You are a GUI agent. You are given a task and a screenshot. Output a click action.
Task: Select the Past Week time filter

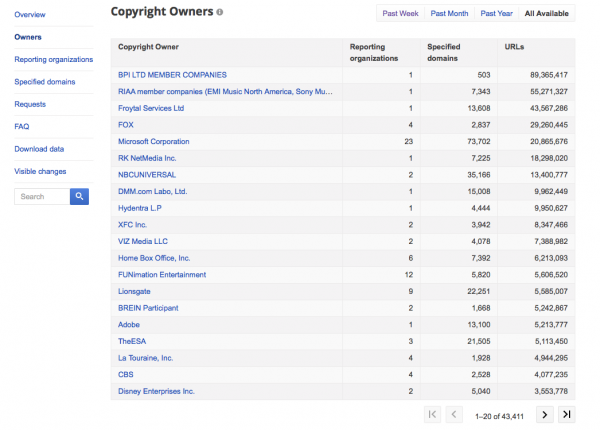click(397, 13)
